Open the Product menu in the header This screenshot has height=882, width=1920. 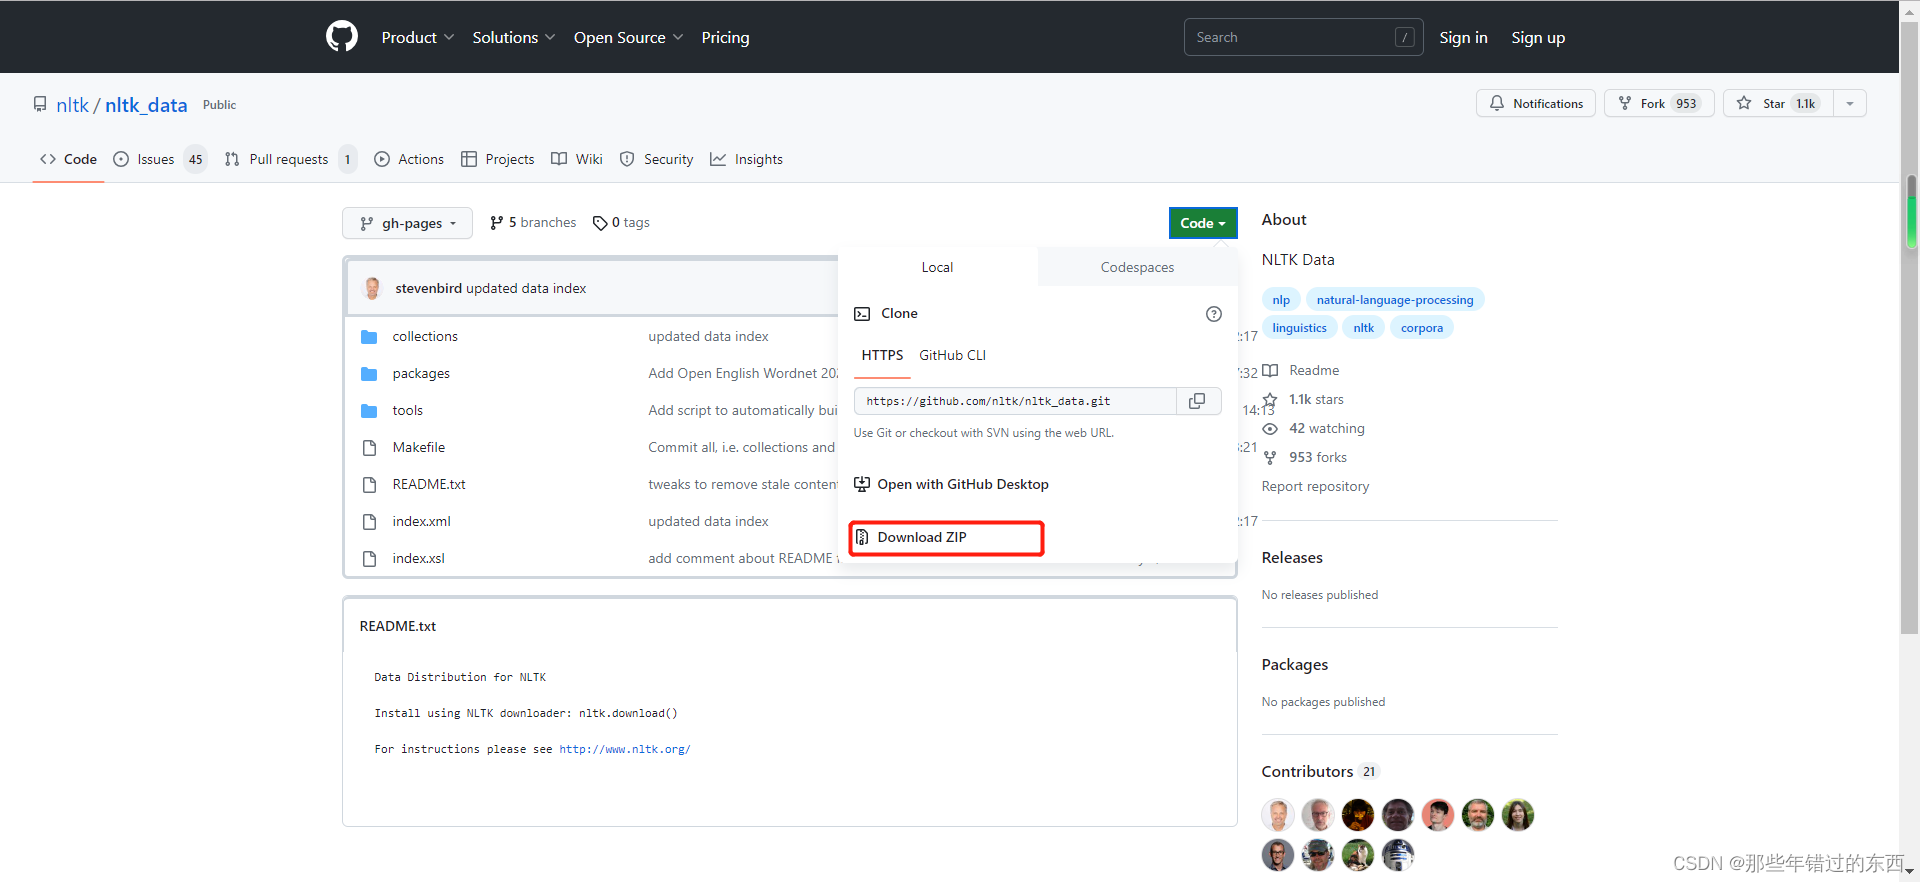pos(418,37)
